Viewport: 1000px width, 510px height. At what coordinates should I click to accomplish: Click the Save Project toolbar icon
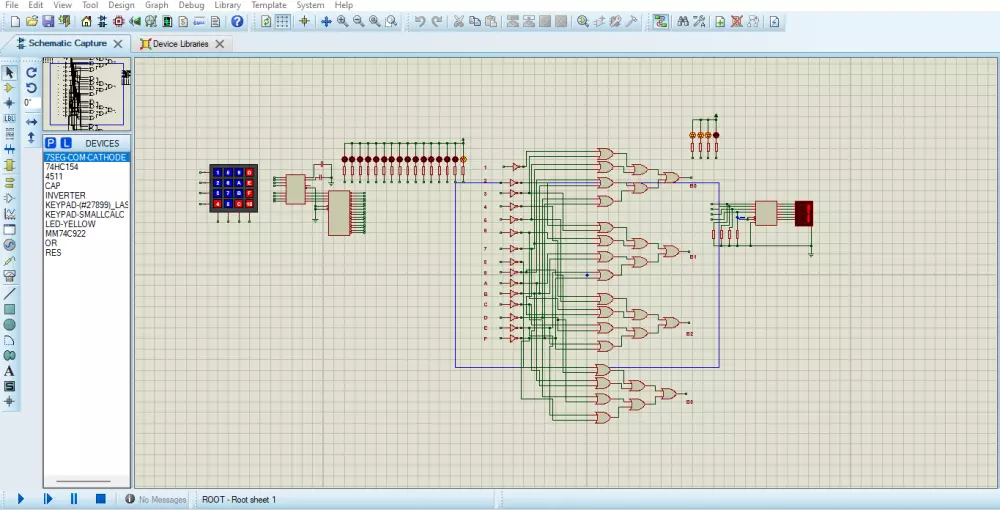(49, 21)
